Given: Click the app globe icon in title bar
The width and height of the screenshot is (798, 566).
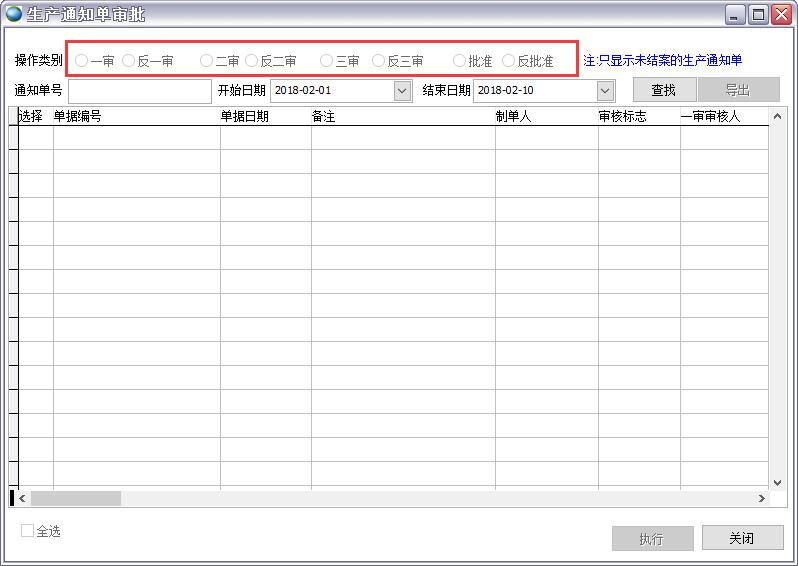Looking at the screenshot, I should click(x=14, y=14).
